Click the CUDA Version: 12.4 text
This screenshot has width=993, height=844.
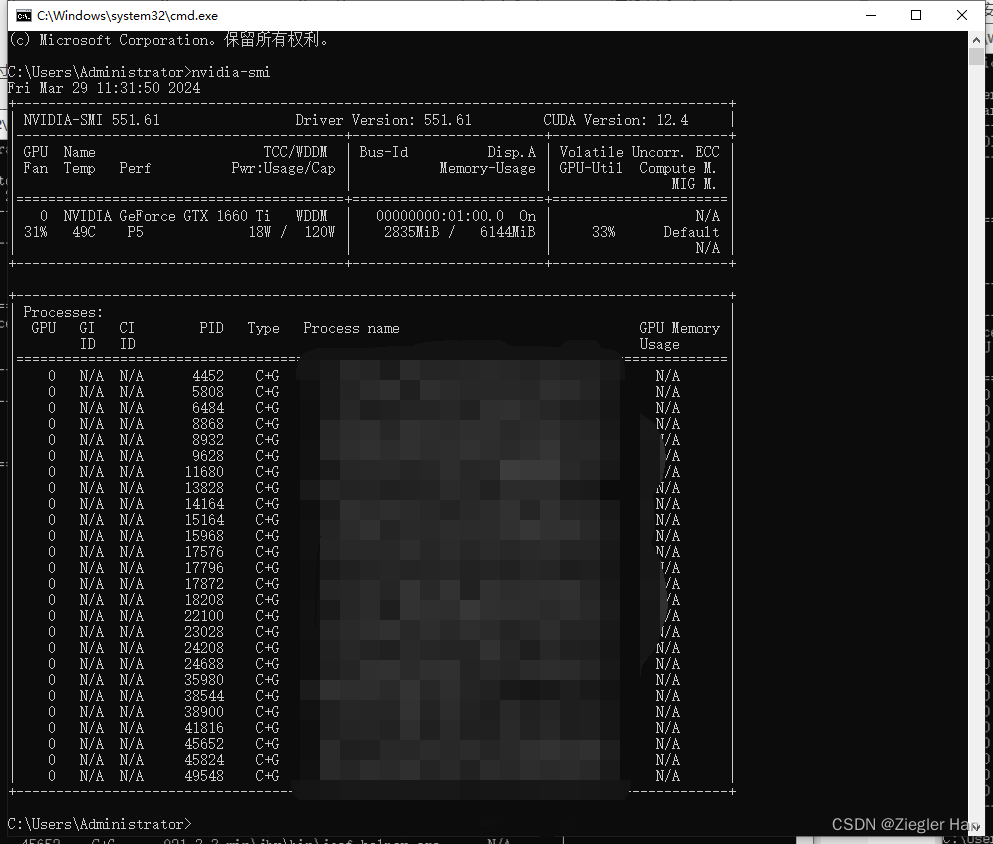point(616,120)
